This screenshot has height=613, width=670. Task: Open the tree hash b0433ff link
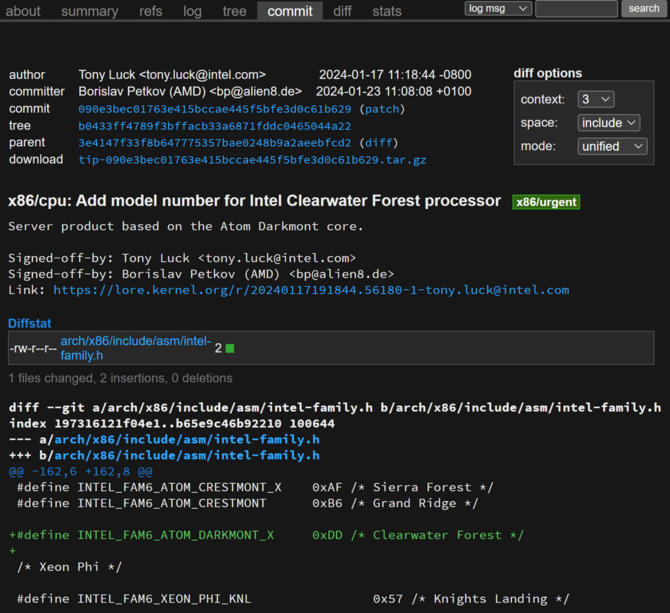[215, 126]
